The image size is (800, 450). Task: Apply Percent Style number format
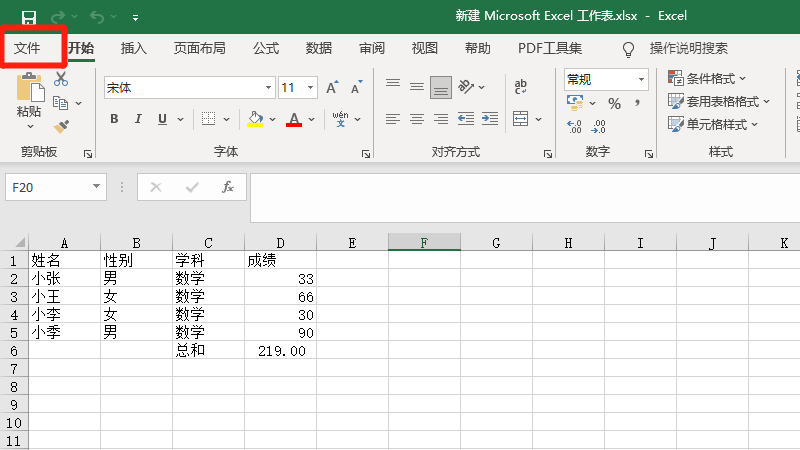pyautogui.click(x=614, y=103)
